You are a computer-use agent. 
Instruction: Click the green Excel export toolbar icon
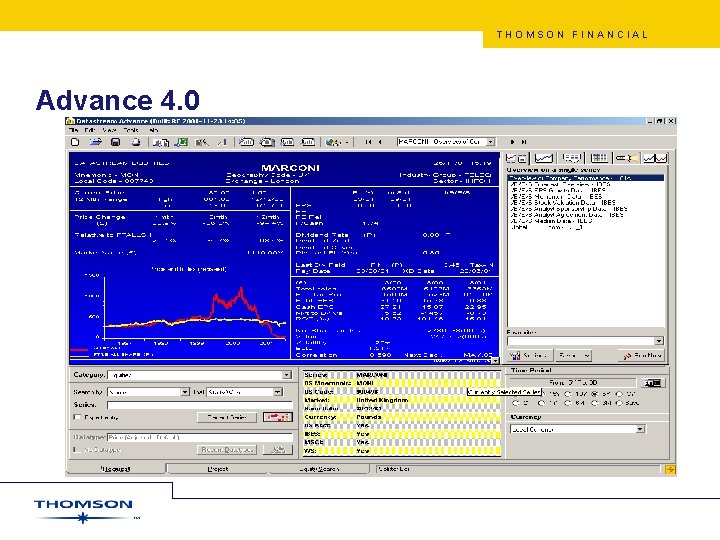182,142
